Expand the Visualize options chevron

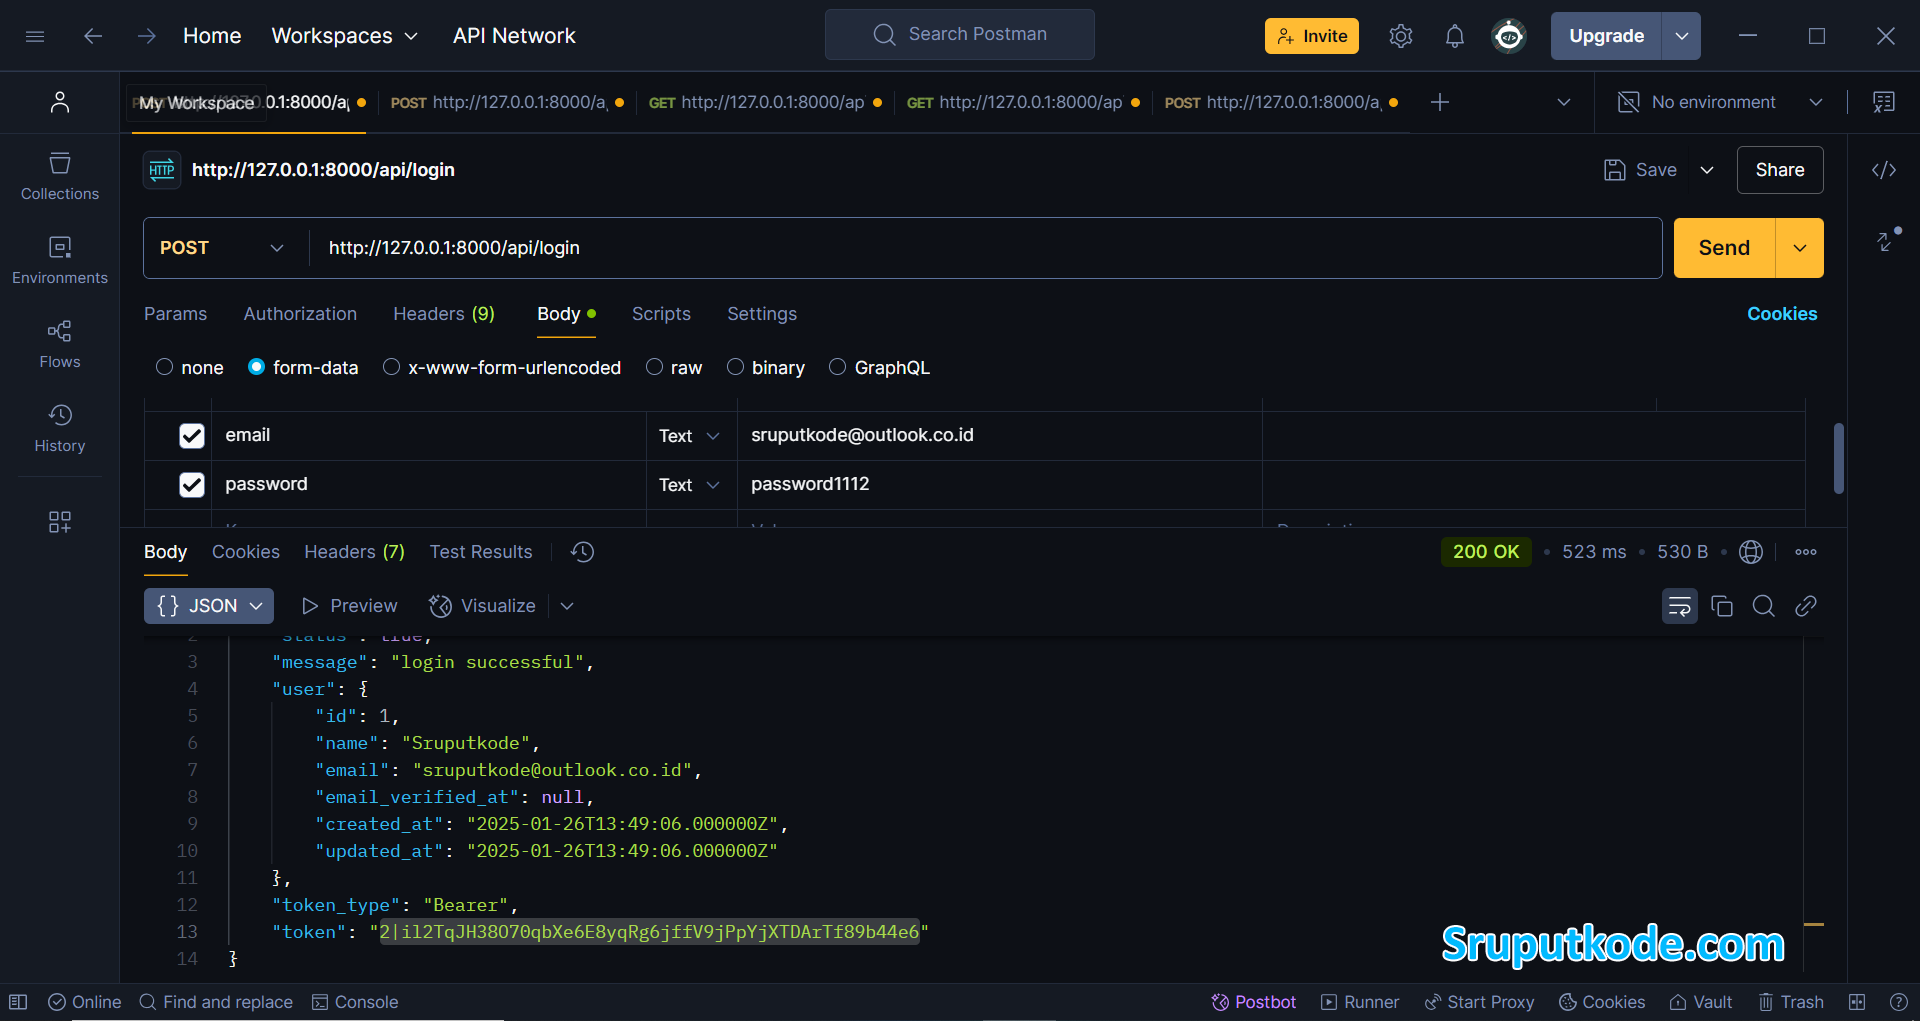567,606
